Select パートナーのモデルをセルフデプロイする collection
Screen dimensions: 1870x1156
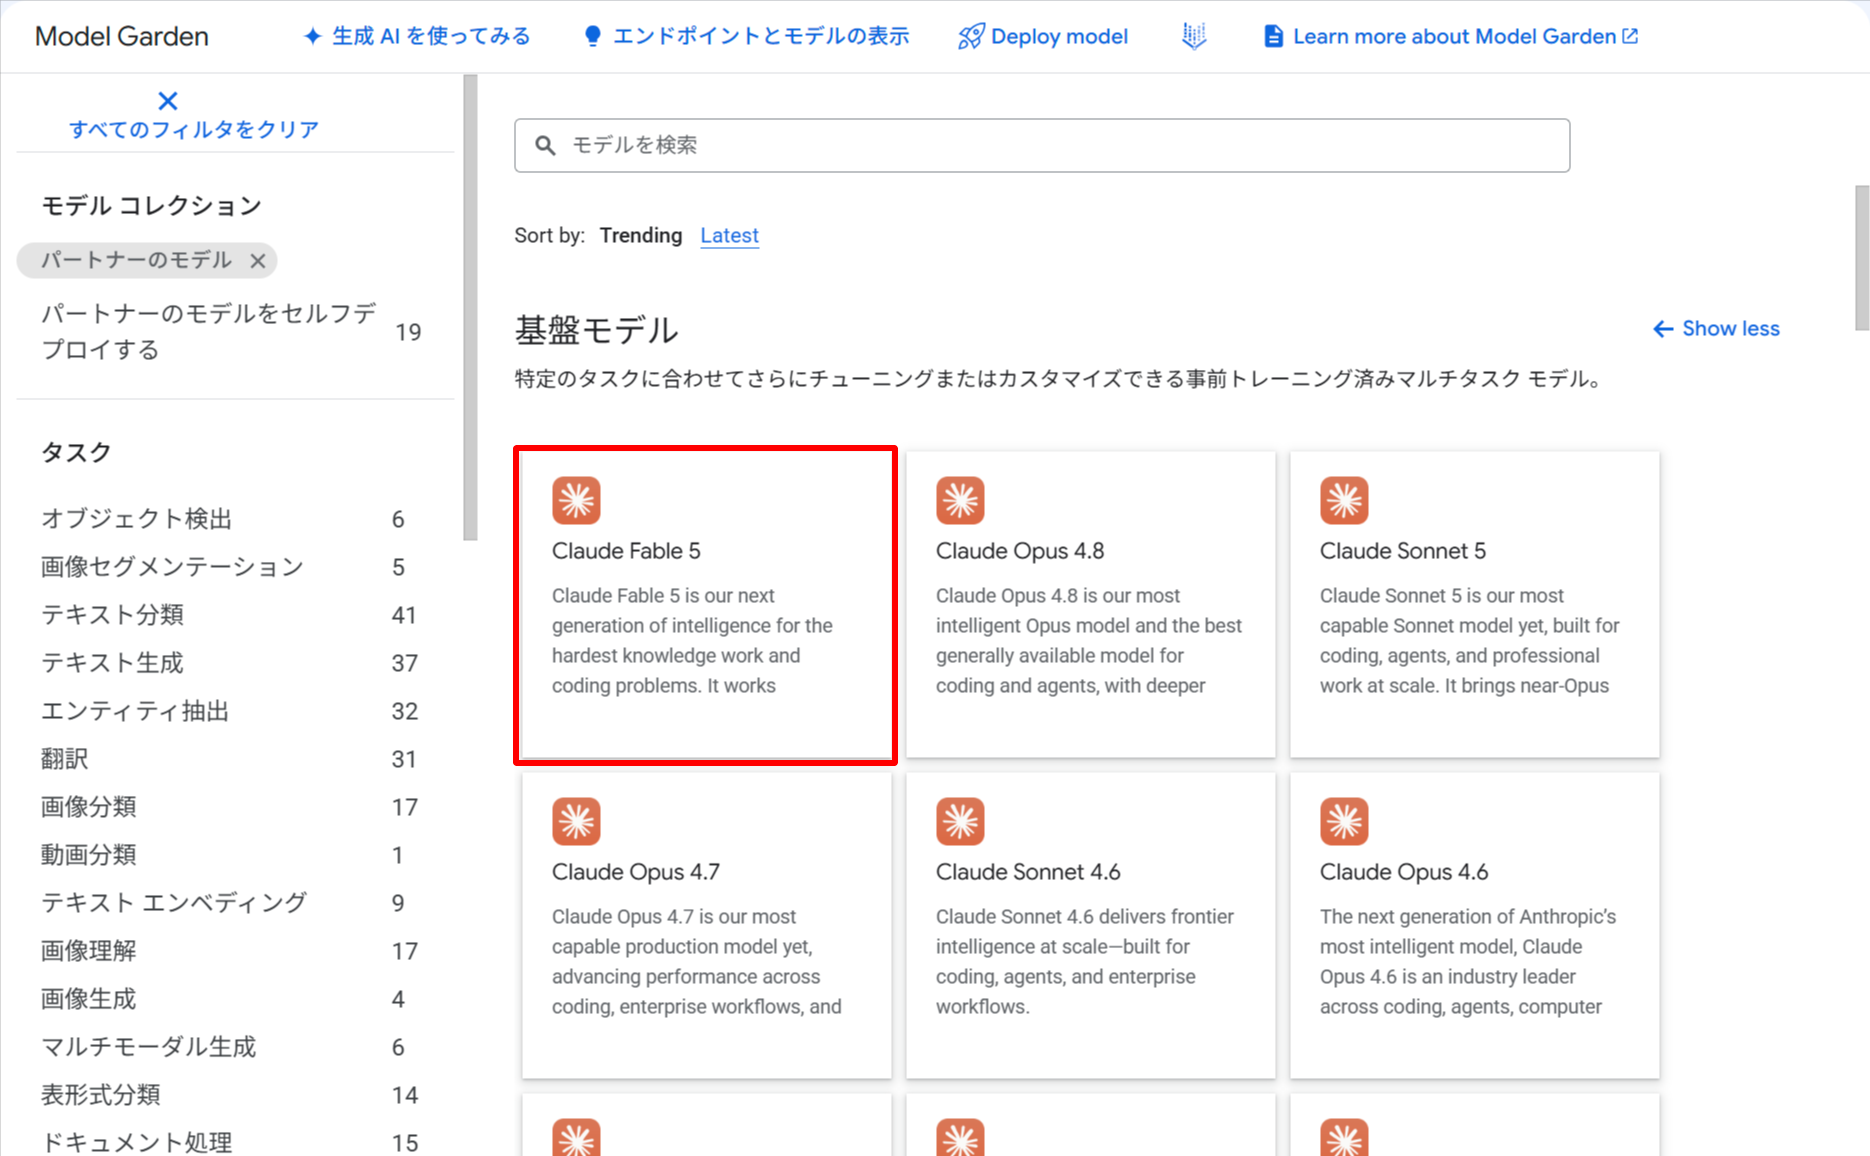(209, 332)
